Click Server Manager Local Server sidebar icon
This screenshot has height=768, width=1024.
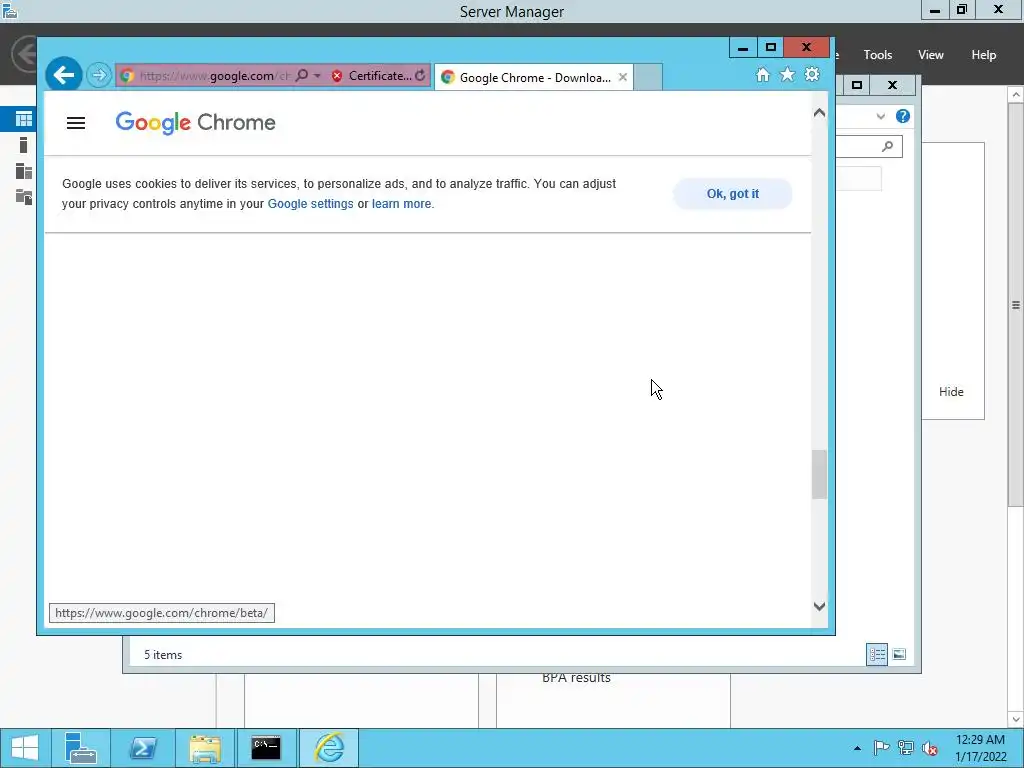coord(24,145)
